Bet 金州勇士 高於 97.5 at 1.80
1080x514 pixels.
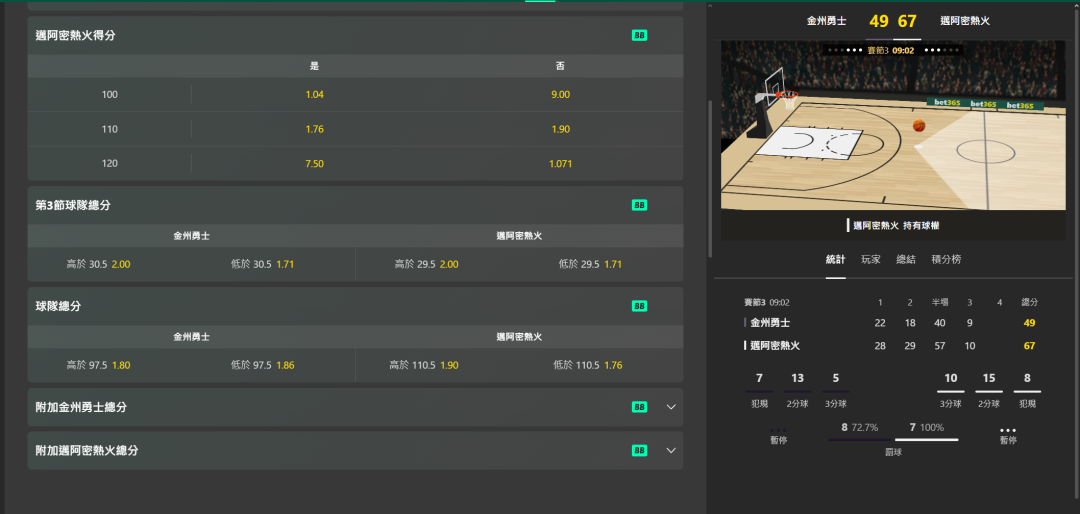98,365
